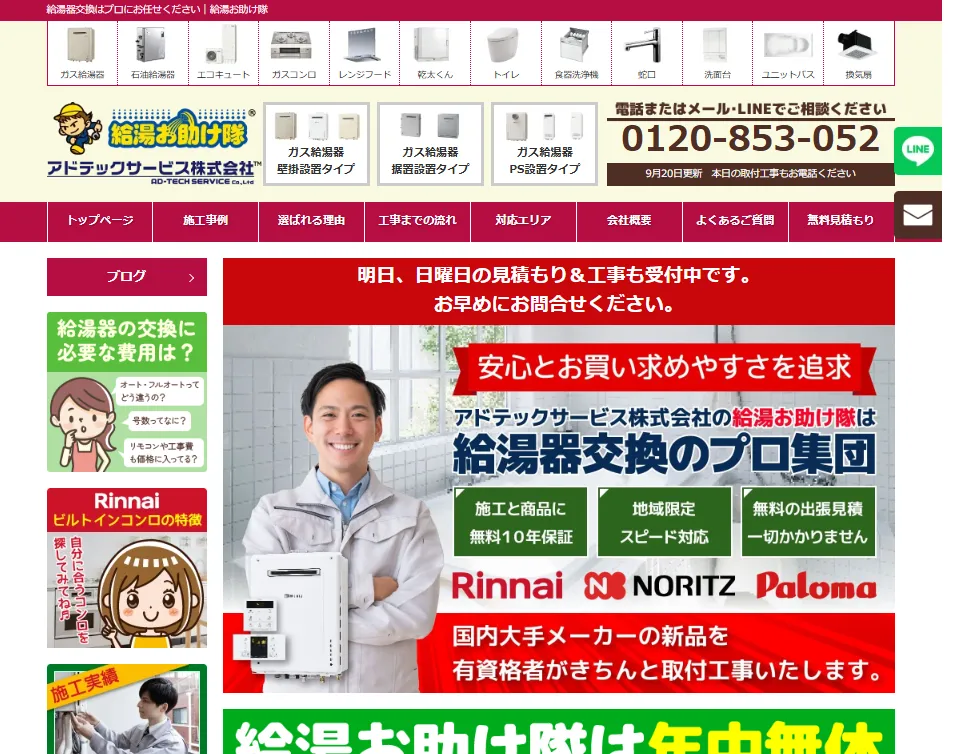Click the green LINE contact icon

click(917, 151)
